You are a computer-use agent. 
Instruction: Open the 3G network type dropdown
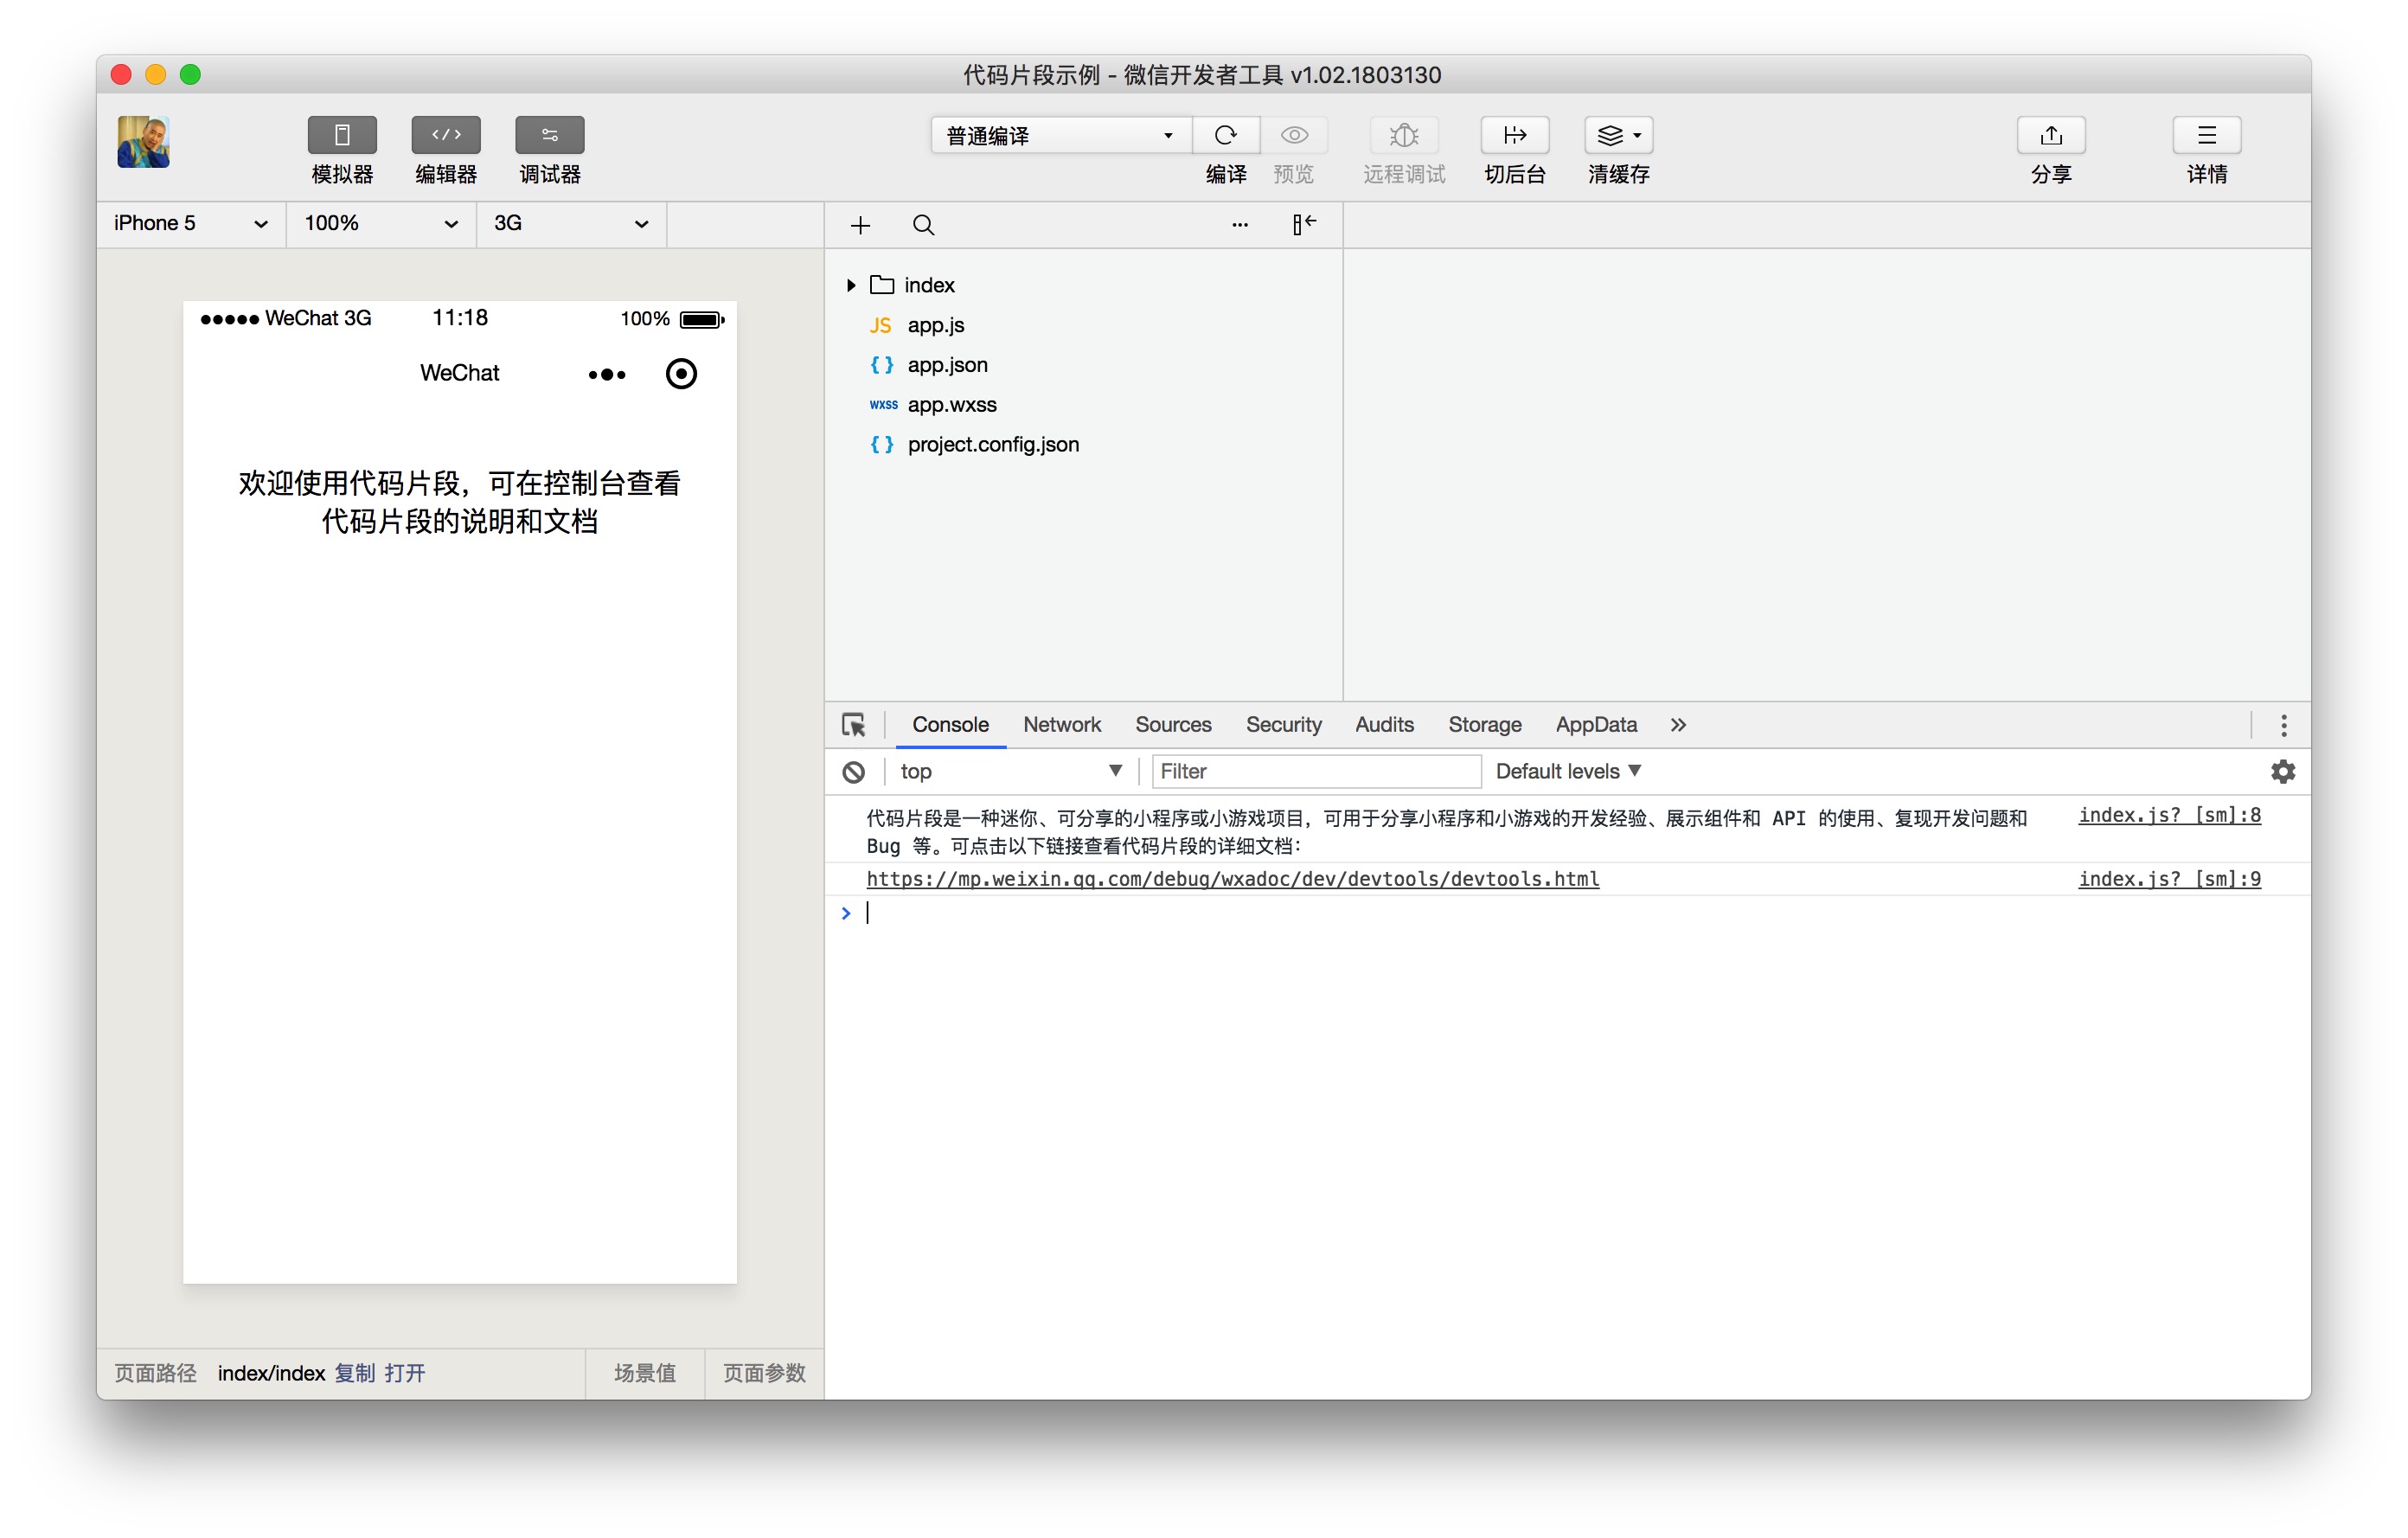click(x=570, y=223)
